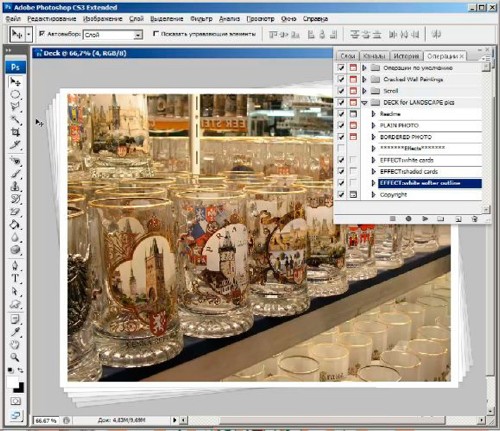Uncheck the PLAIN PHOTO action checkbox

point(341,125)
